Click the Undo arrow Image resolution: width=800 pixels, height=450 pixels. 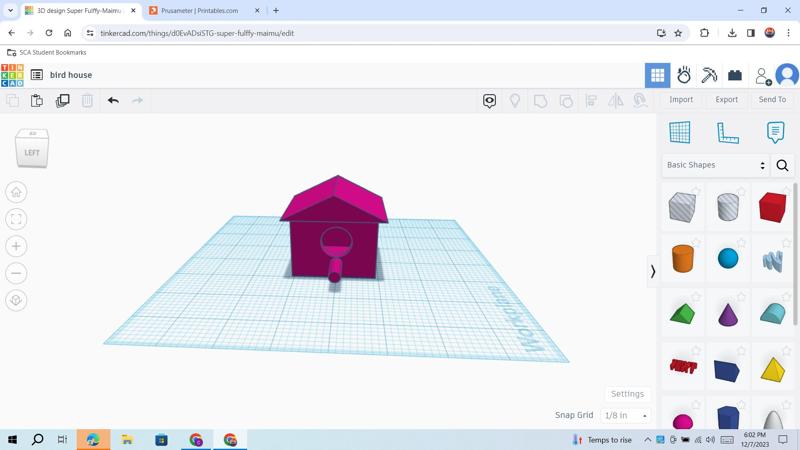pyautogui.click(x=113, y=100)
